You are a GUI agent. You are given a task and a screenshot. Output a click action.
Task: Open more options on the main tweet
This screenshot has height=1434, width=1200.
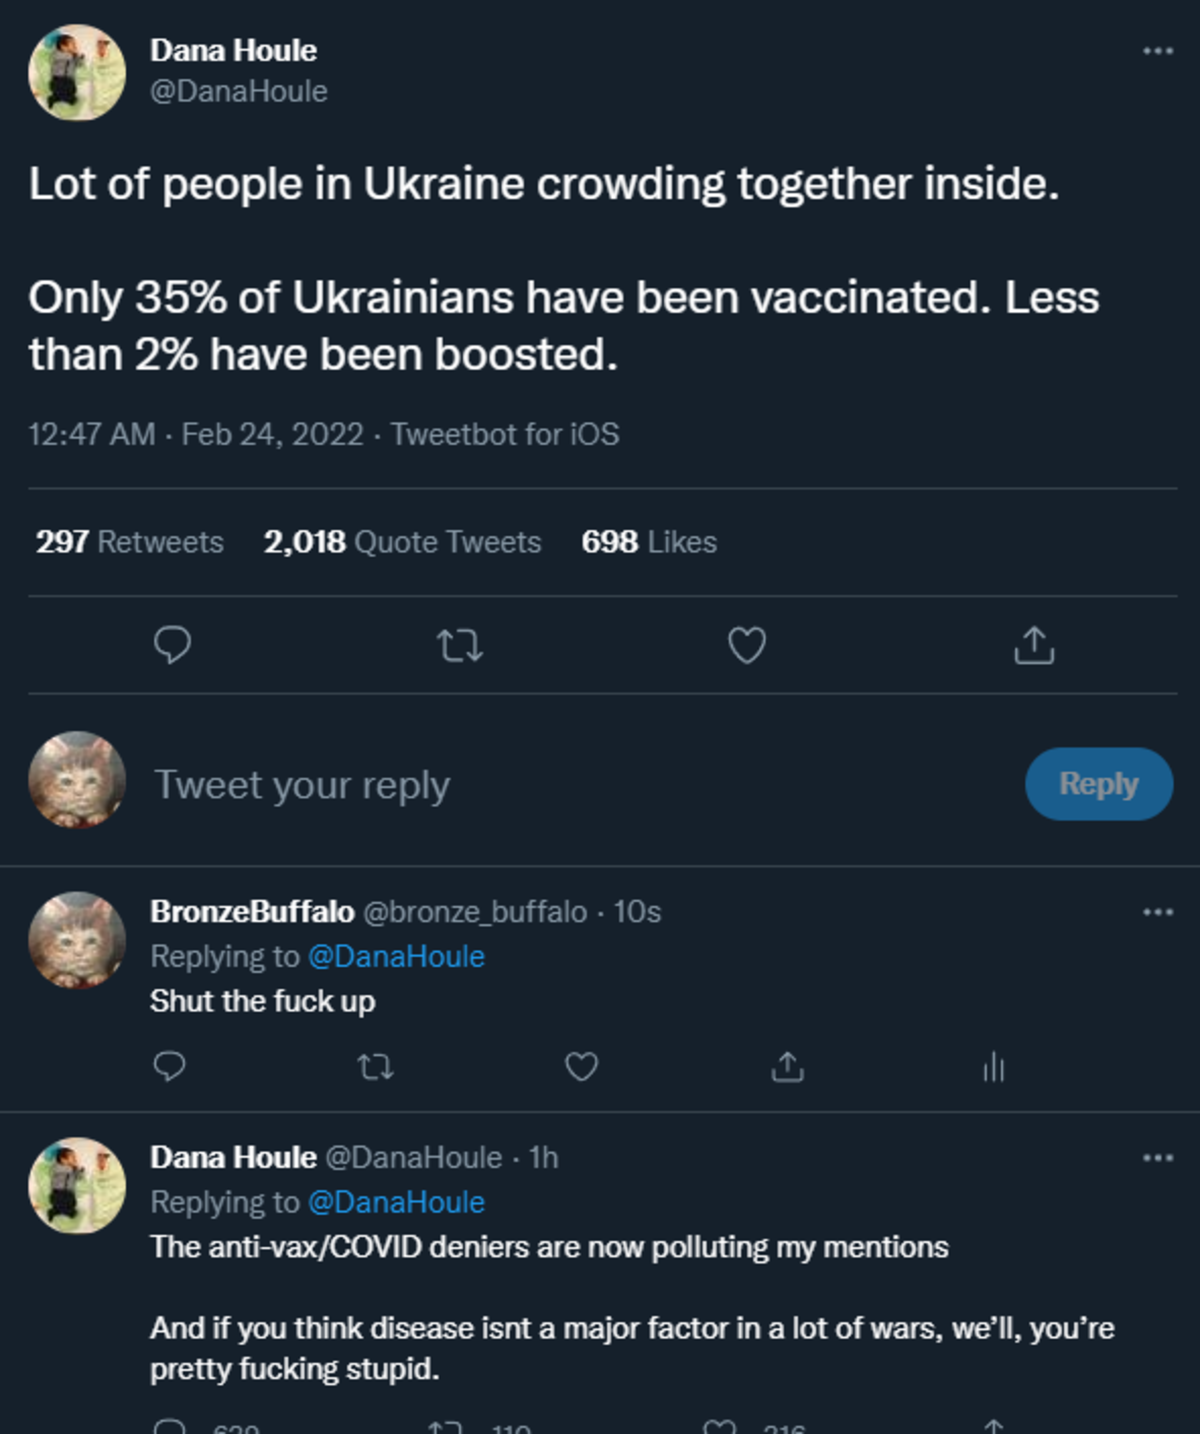tap(1157, 51)
